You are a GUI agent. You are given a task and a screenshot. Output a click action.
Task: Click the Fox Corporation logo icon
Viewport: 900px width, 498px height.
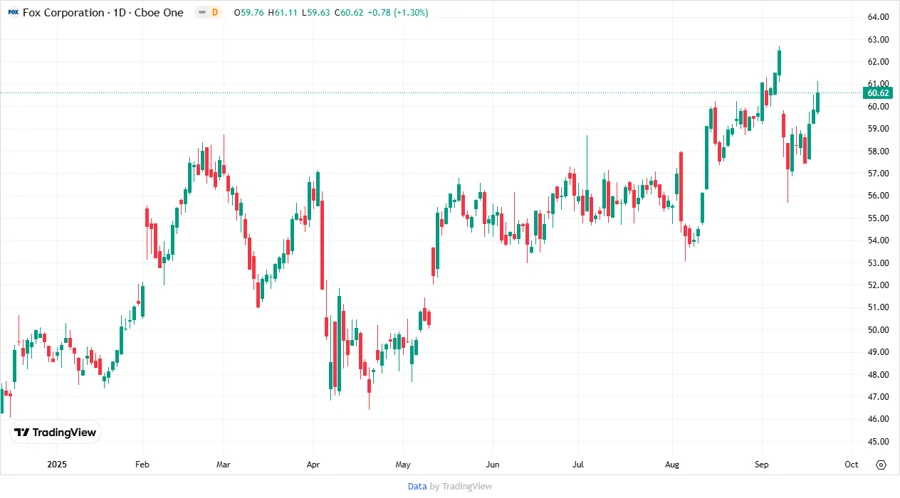click(x=13, y=12)
